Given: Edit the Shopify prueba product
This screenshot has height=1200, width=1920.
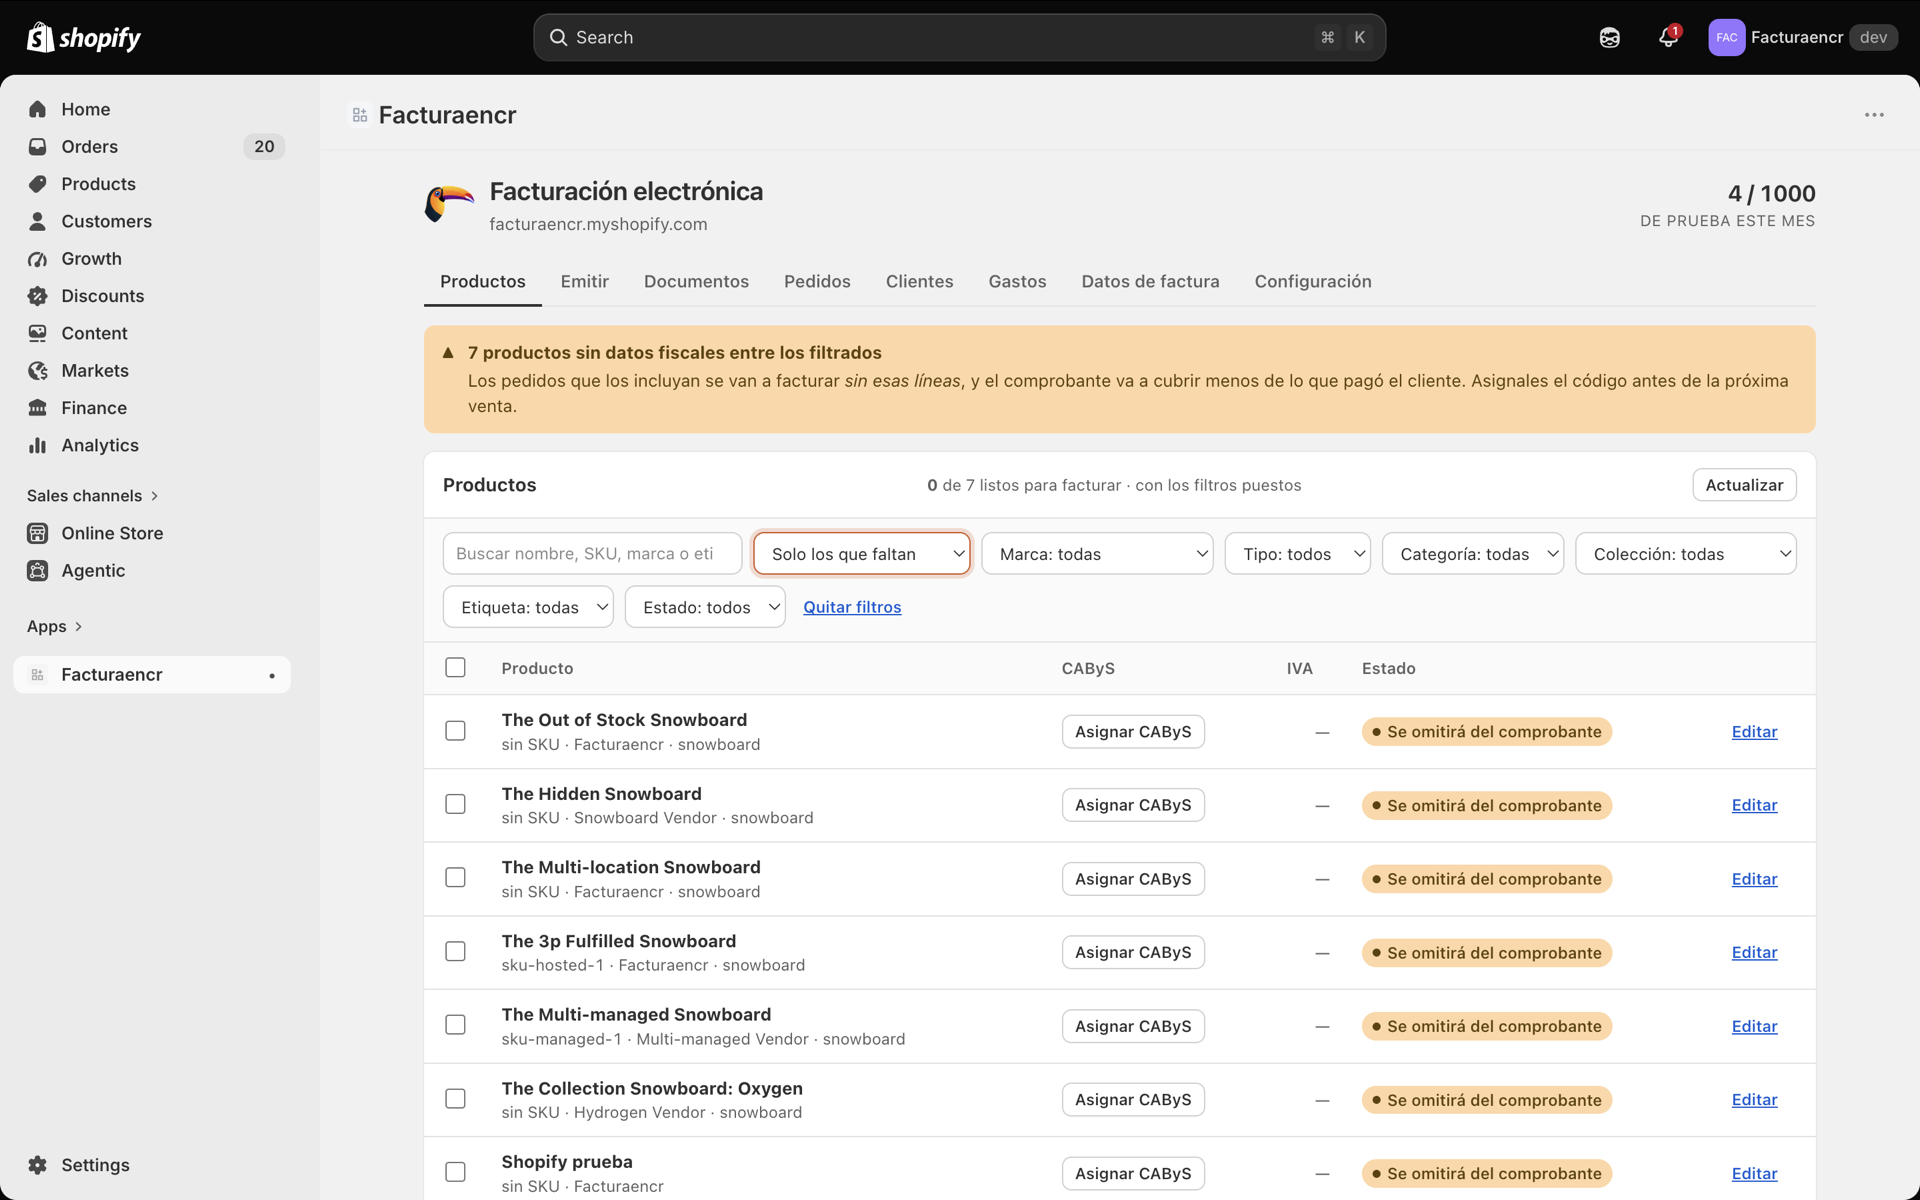Looking at the screenshot, I should [x=1754, y=1173].
